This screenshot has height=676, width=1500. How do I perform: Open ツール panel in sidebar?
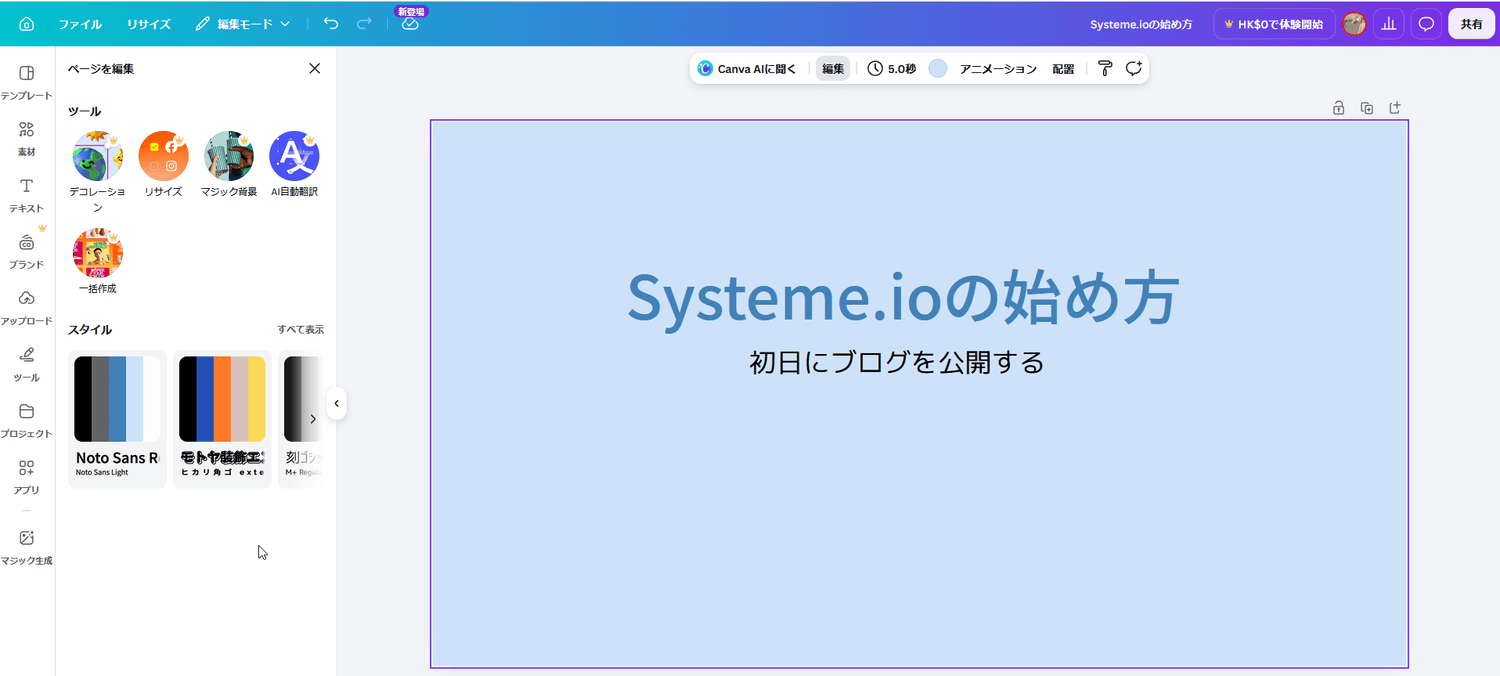(27, 364)
